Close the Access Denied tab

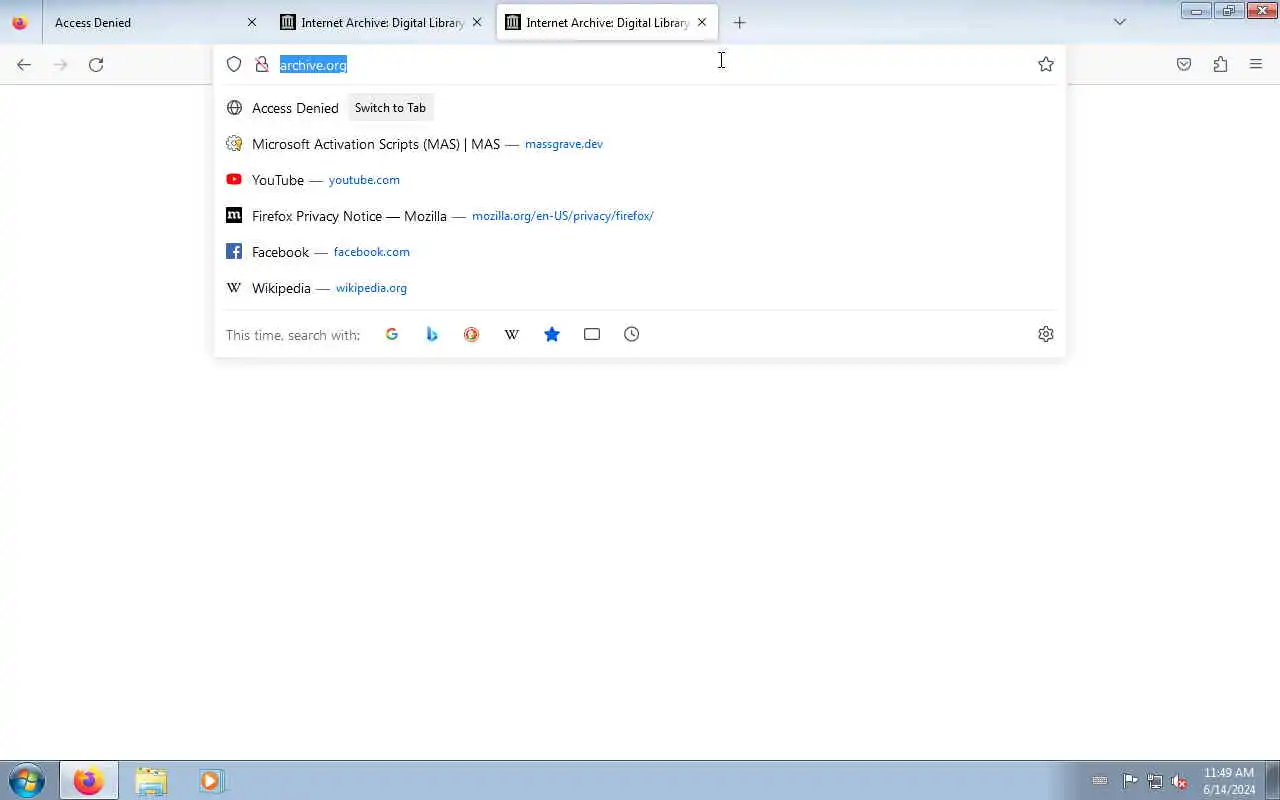pyautogui.click(x=252, y=22)
